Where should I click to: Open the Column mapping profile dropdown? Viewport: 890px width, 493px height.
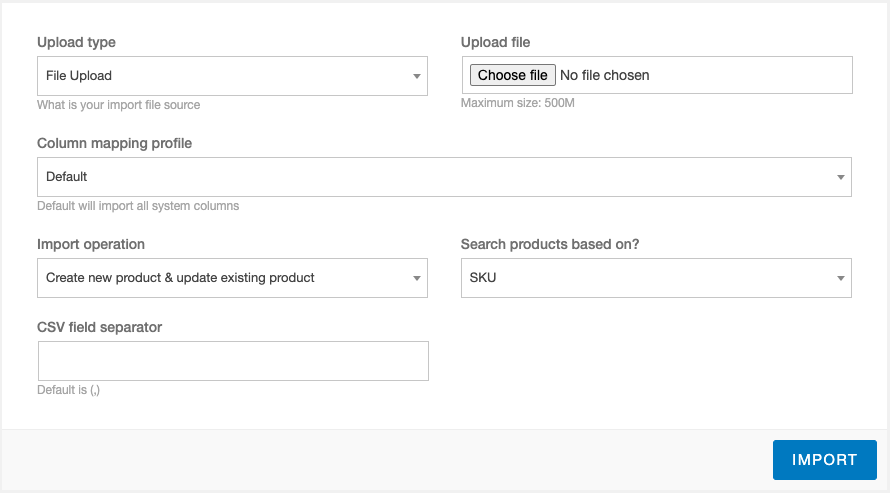pyautogui.click(x=444, y=177)
